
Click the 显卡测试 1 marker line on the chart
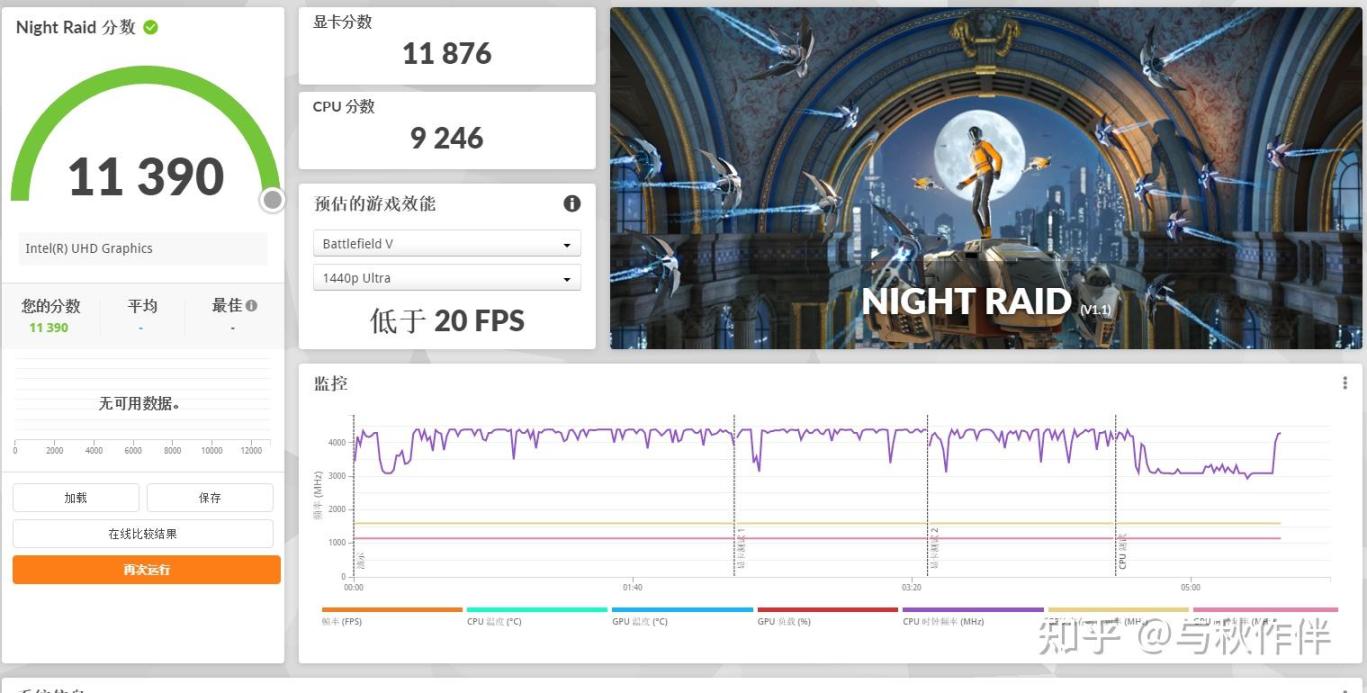click(x=734, y=495)
